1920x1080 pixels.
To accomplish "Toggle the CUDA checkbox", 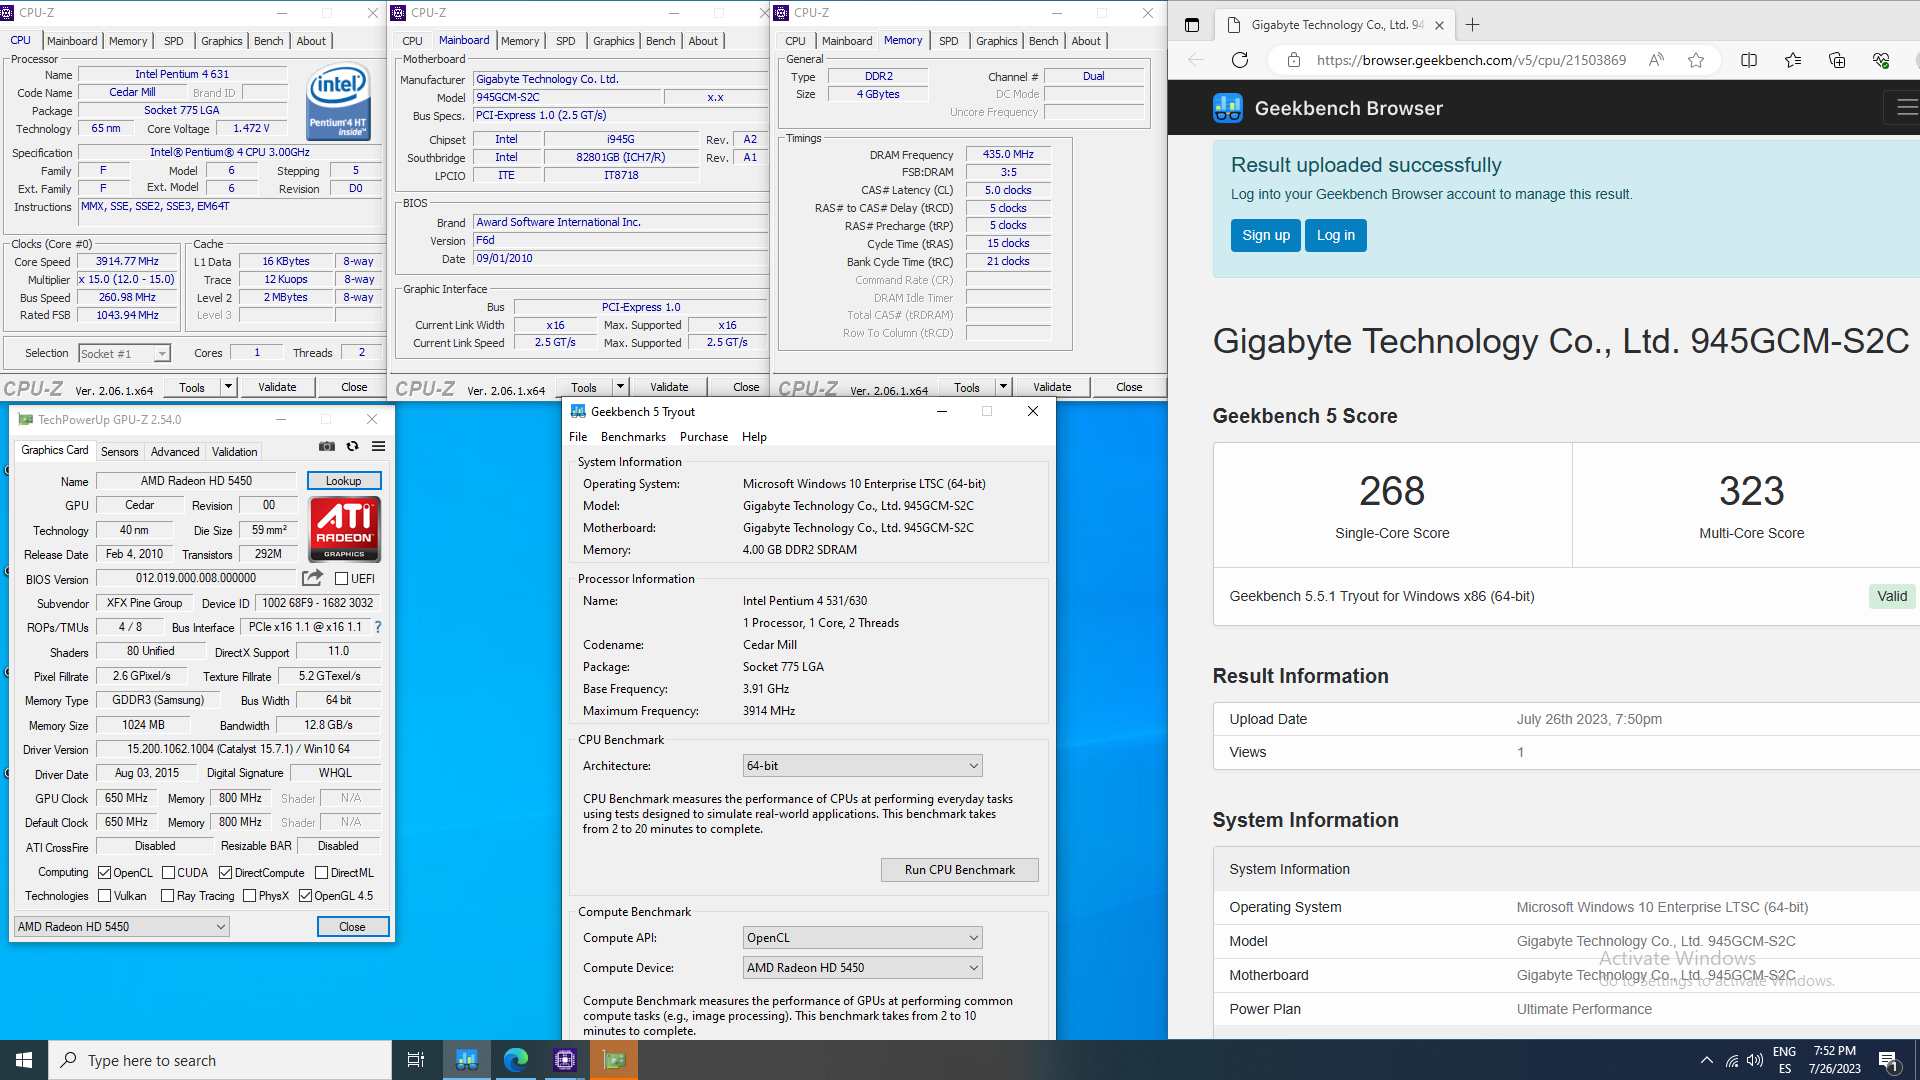I will [168, 873].
